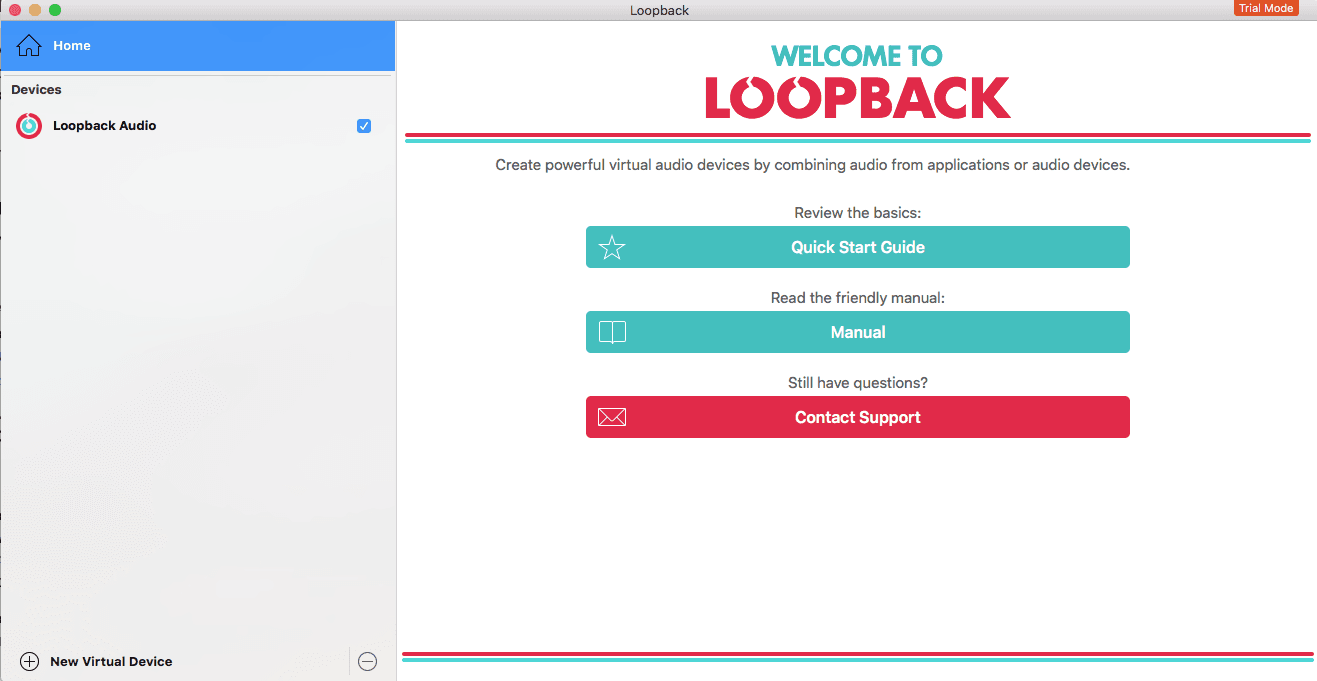Image resolution: width=1317 pixels, height=681 pixels.
Task: Open the Quick Start Guide
Action: [x=857, y=247]
